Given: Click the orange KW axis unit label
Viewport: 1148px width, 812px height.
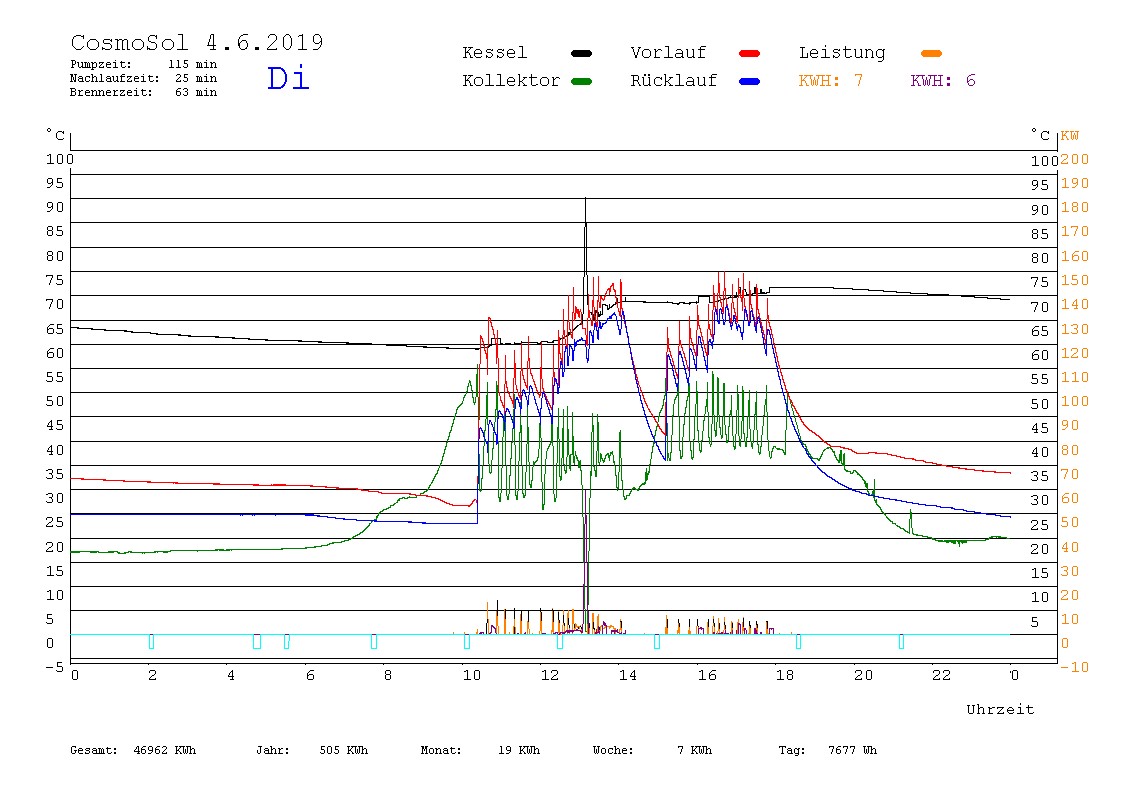Looking at the screenshot, I should point(1070,135).
